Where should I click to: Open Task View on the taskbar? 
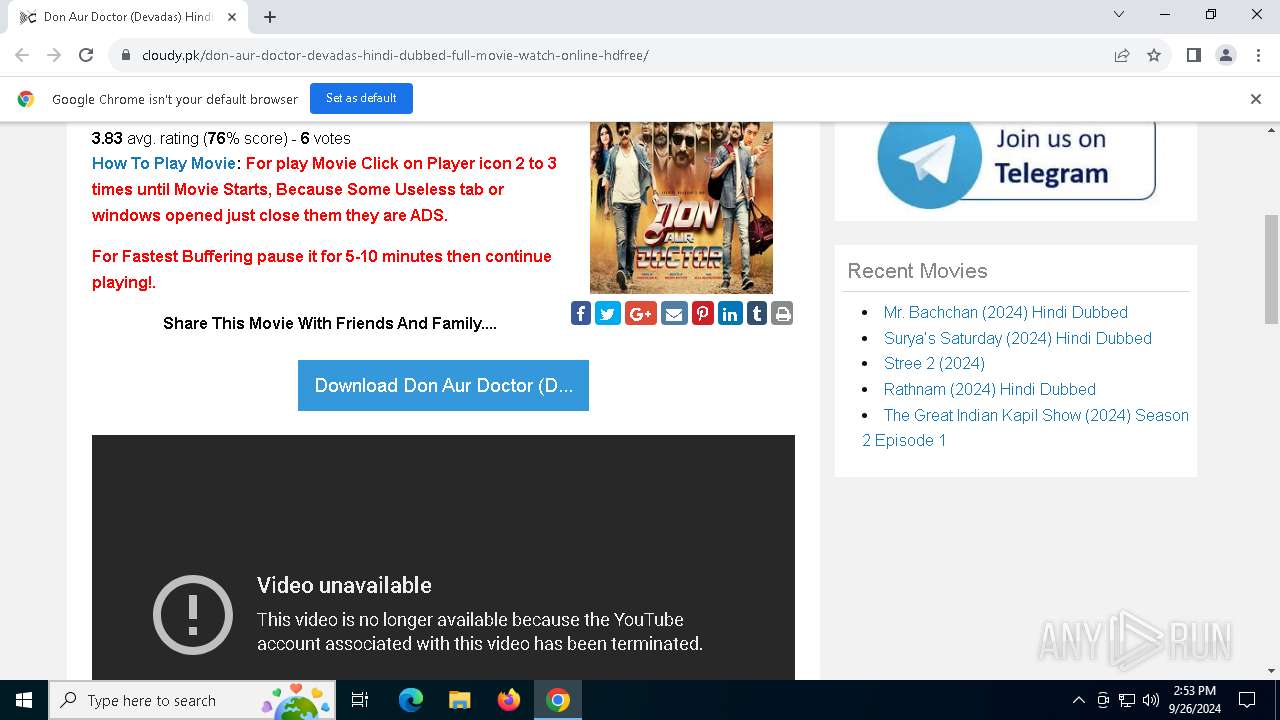coord(360,700)
